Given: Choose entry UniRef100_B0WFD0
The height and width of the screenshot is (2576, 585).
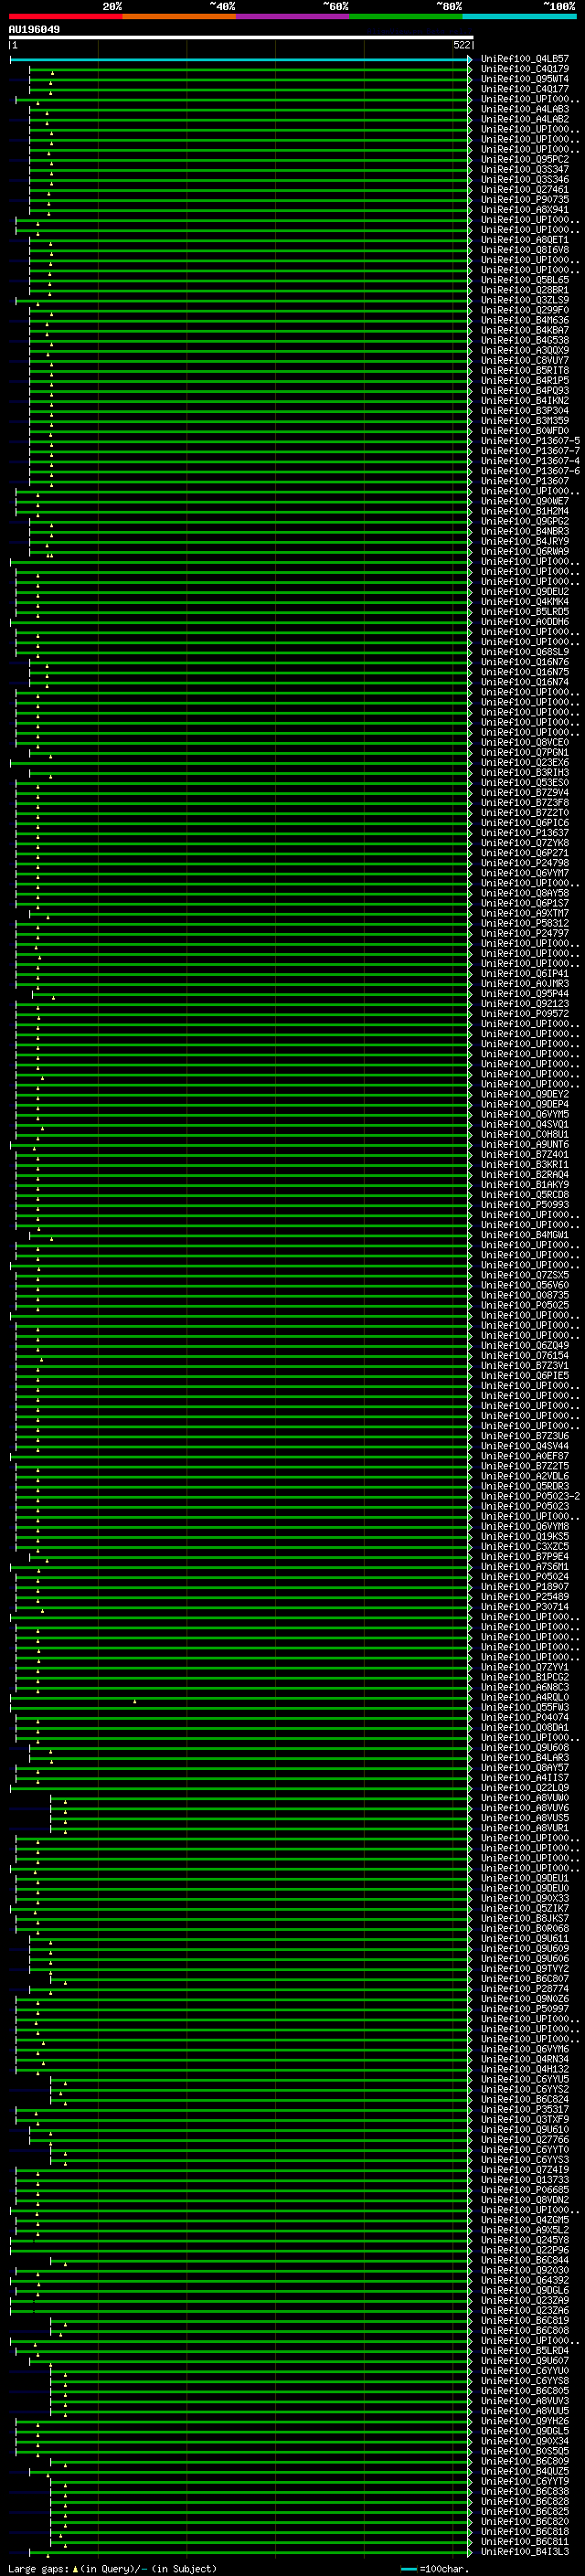Looking at the screenshot, I should tap(525, 430).
